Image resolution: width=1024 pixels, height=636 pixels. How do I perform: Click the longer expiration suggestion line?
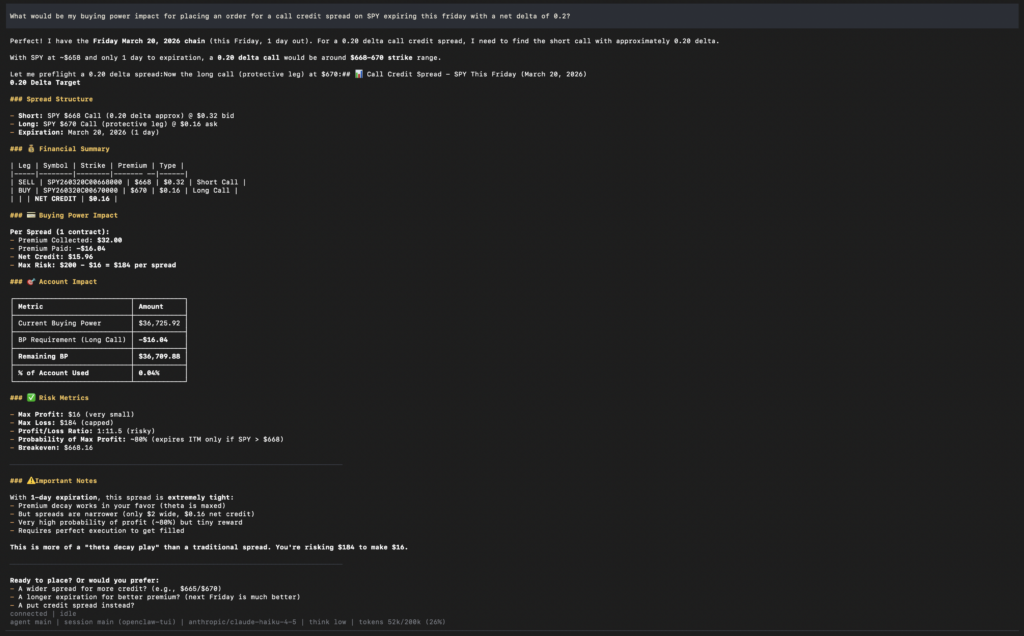tap(148, 597)
